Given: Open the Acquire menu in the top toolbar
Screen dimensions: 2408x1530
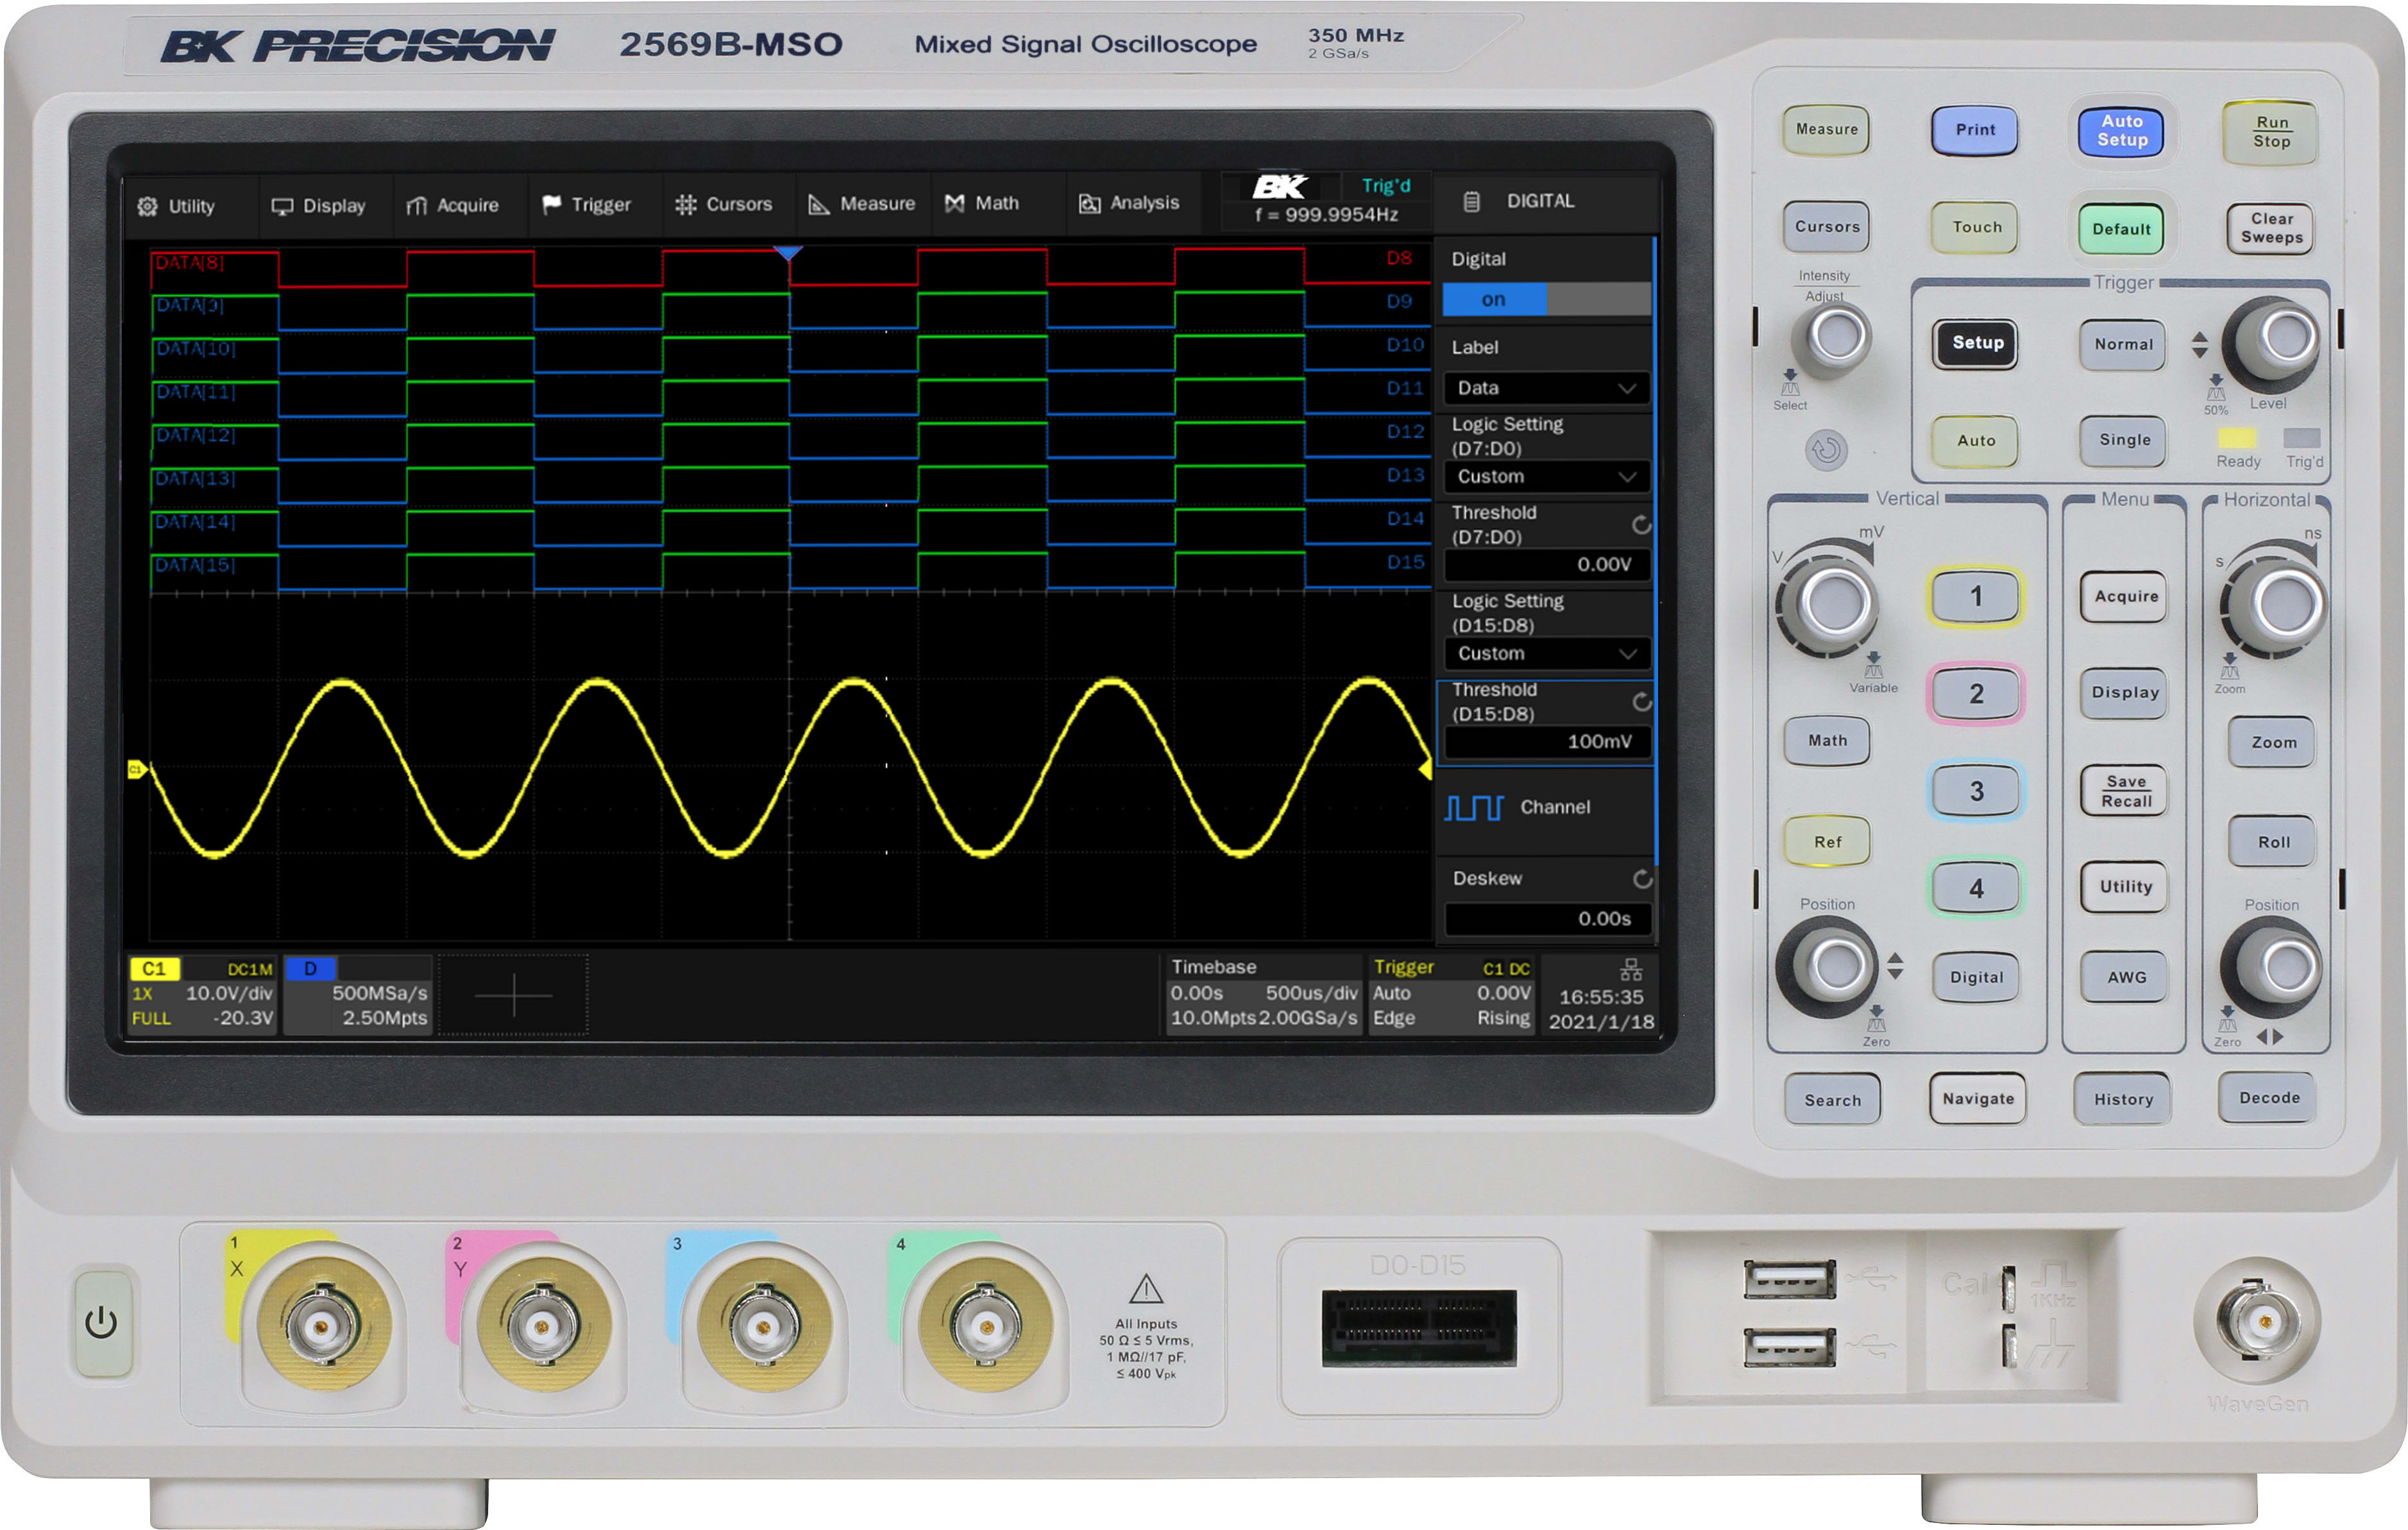Looking at the screenshot, I should pos(456,206).
